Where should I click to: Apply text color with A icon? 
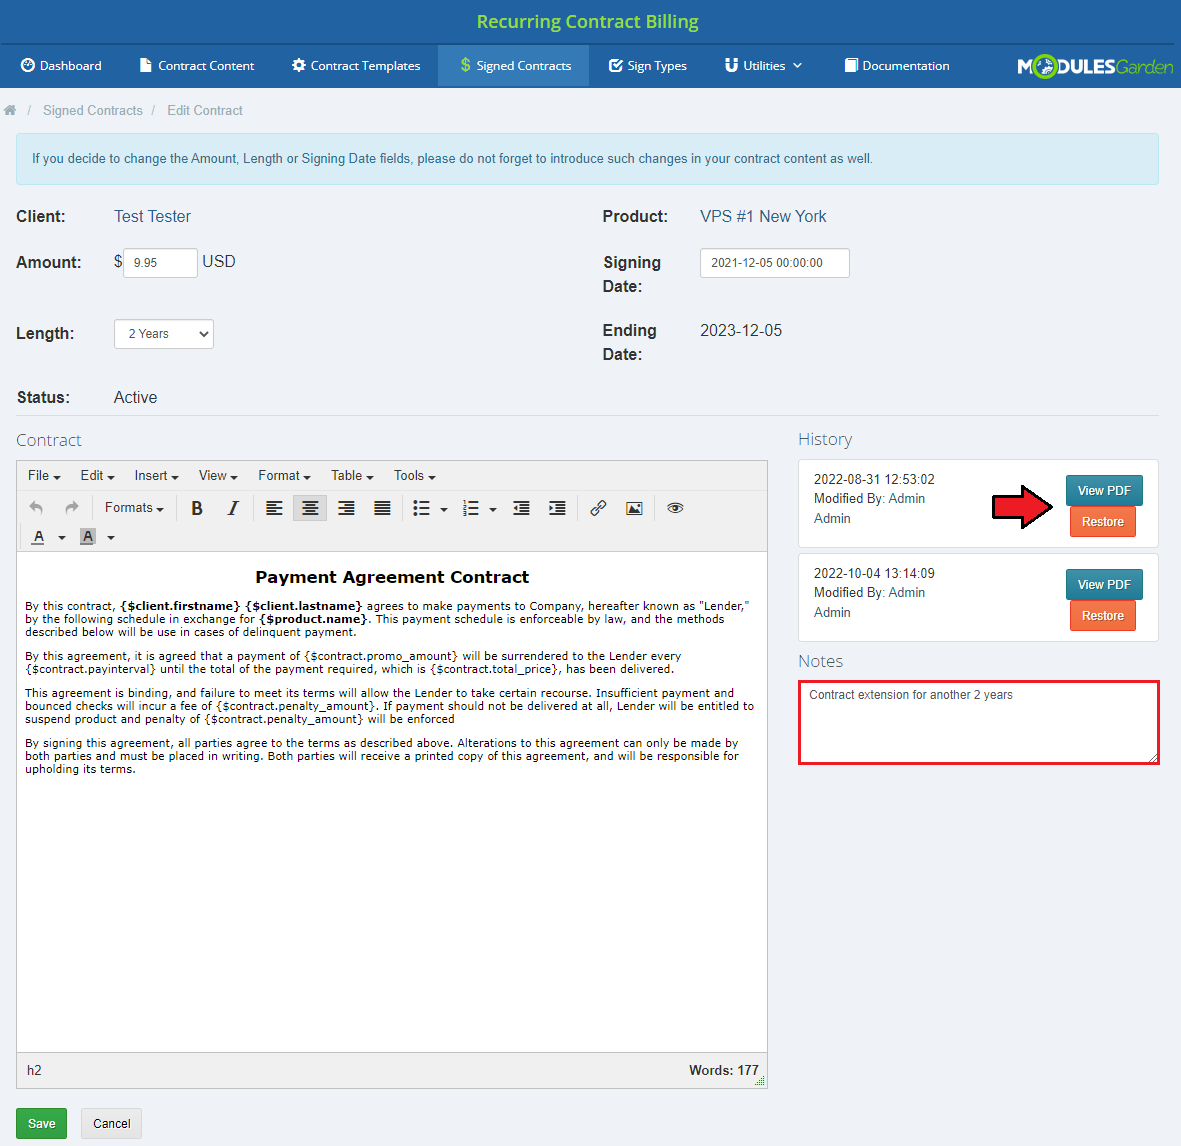click(38, 537)
